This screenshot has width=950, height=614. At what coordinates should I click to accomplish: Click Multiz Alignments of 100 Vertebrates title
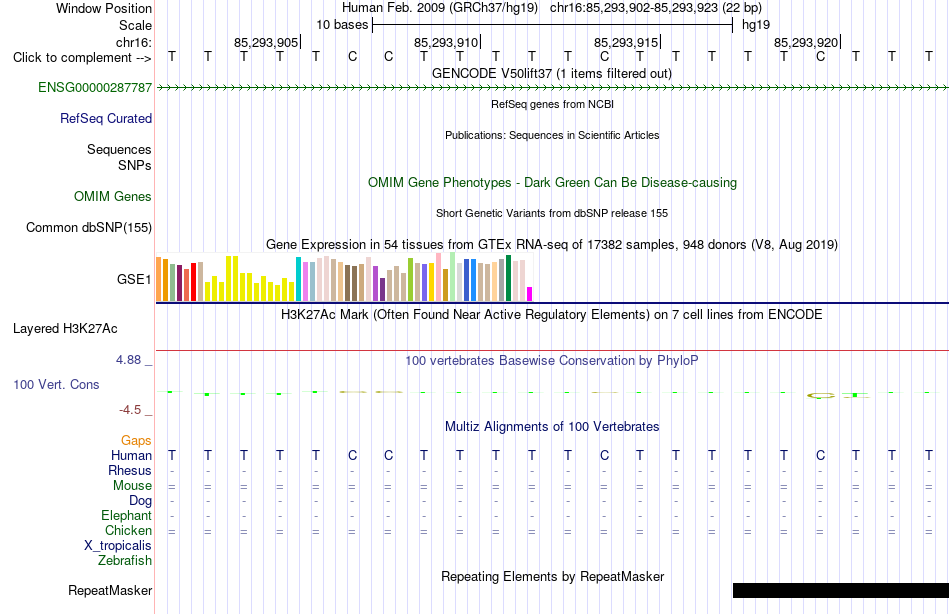pos(552,426)
